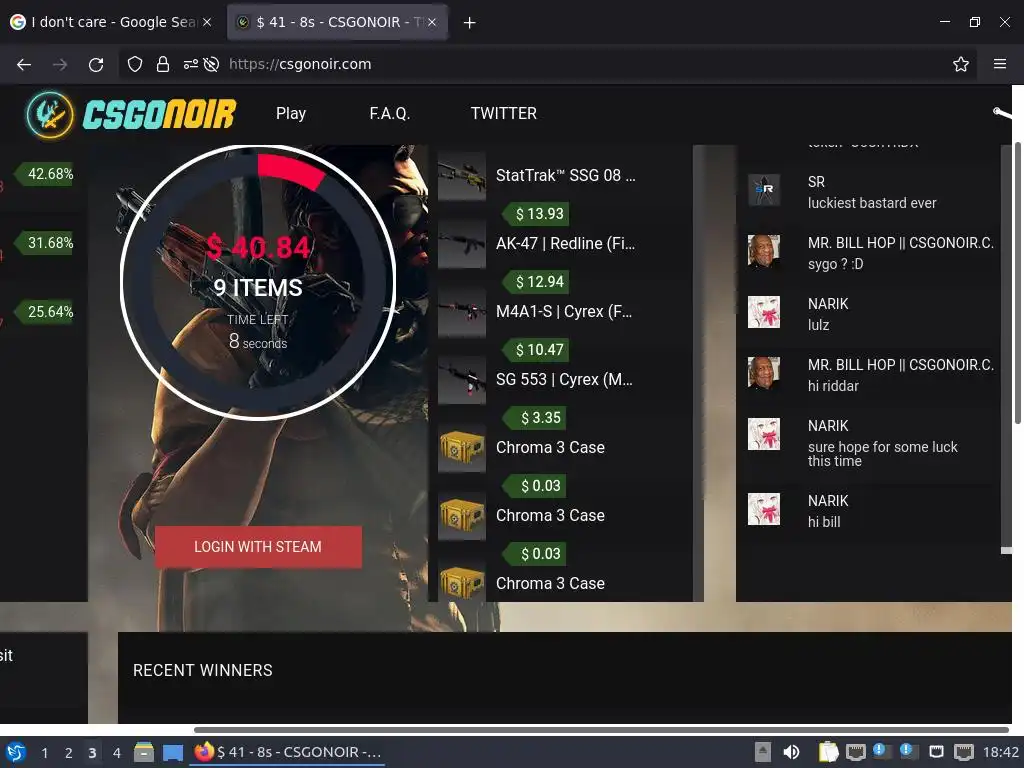Switch to the Google Search tab
Screen dimensions: 1024x768
click(104, 22)
